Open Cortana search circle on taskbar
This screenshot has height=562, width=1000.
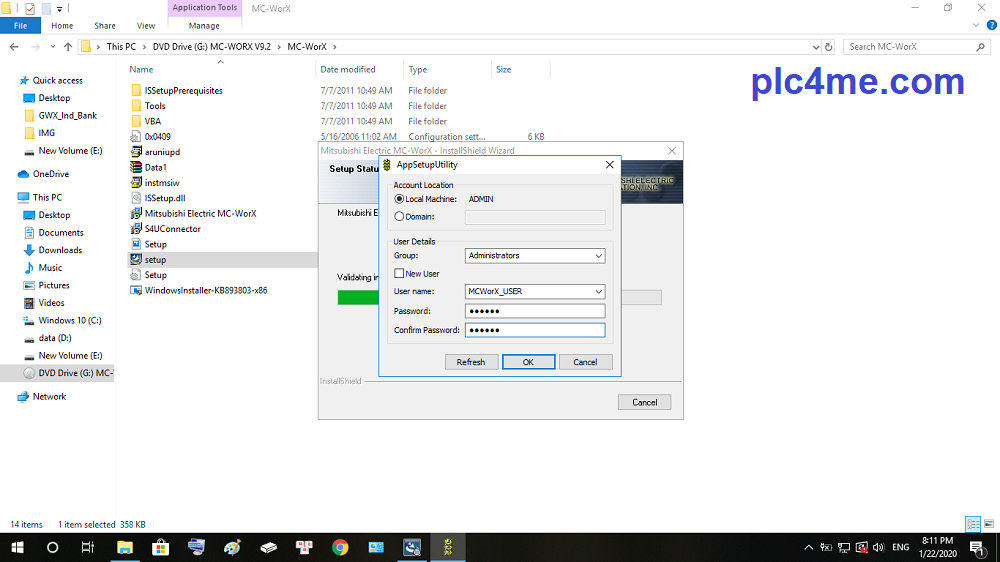[52, 547]
